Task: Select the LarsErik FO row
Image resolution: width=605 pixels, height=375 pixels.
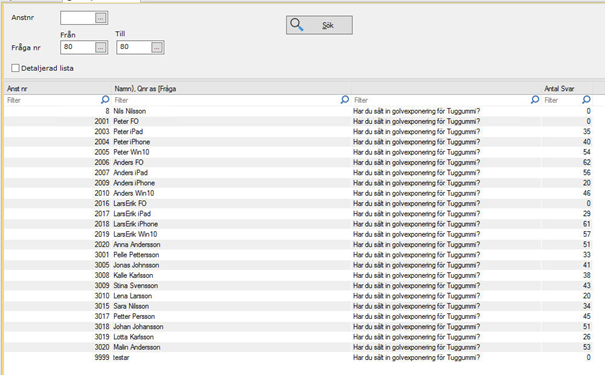Action: pos(298,203)
